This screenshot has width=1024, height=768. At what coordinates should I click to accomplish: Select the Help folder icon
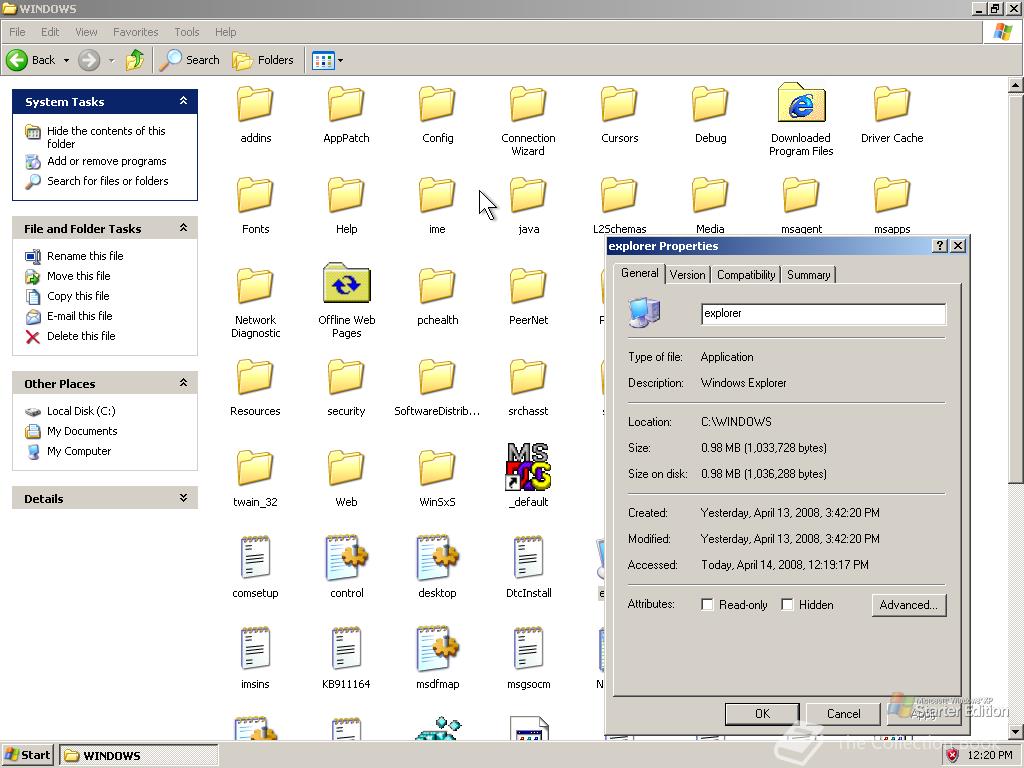click(346, 196)
